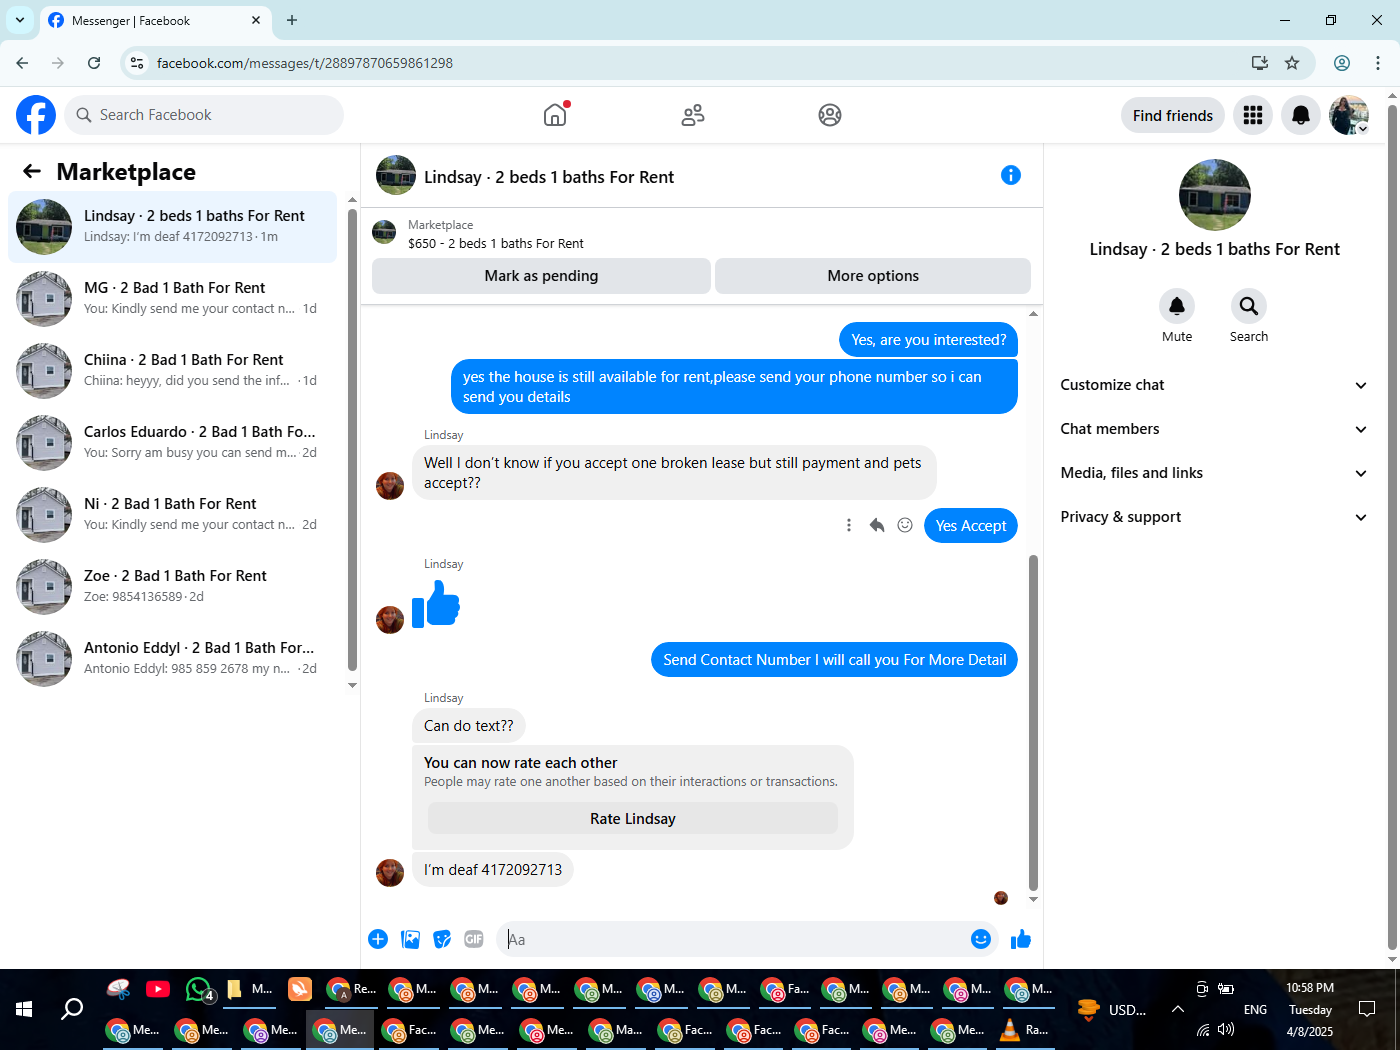This screenshot has height=1050, width=1400.
Task: Reply to the Yes Accept message
Action: point(877,525)
